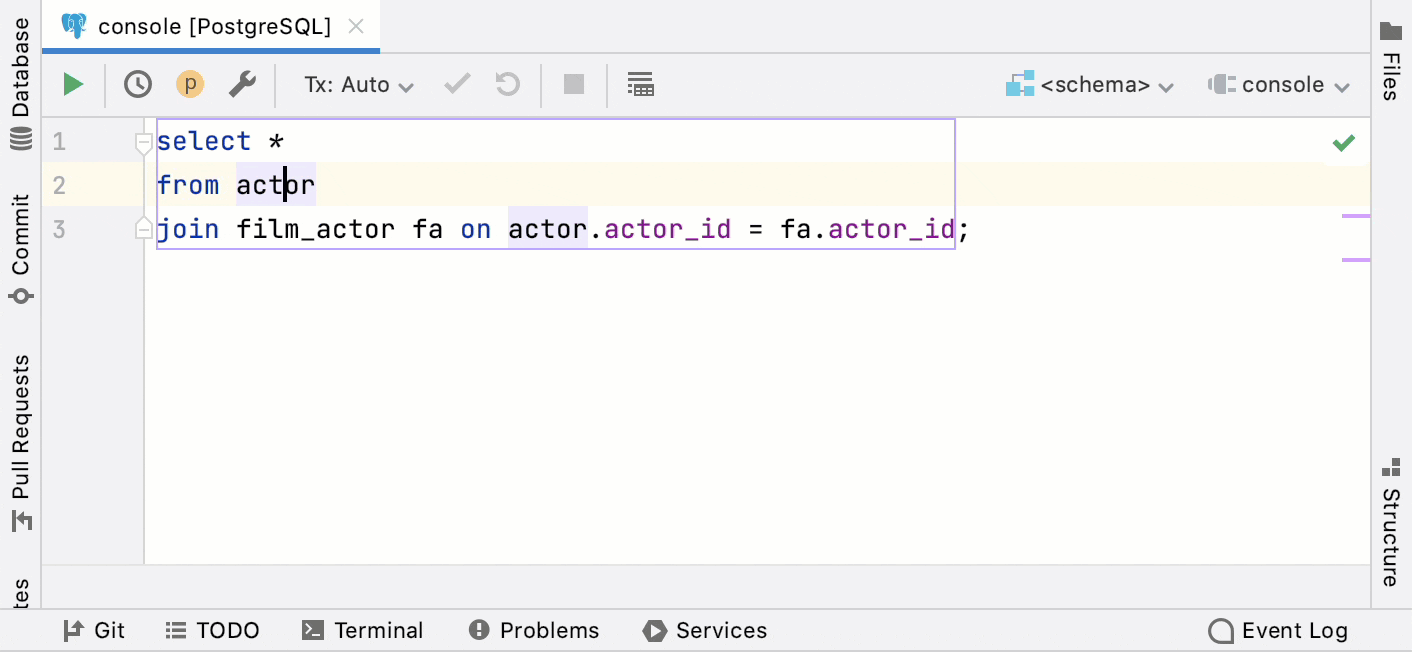Roll back the transaction
Image resolution: width=1412 pixels, height=652 pixels.
point(507,84)
